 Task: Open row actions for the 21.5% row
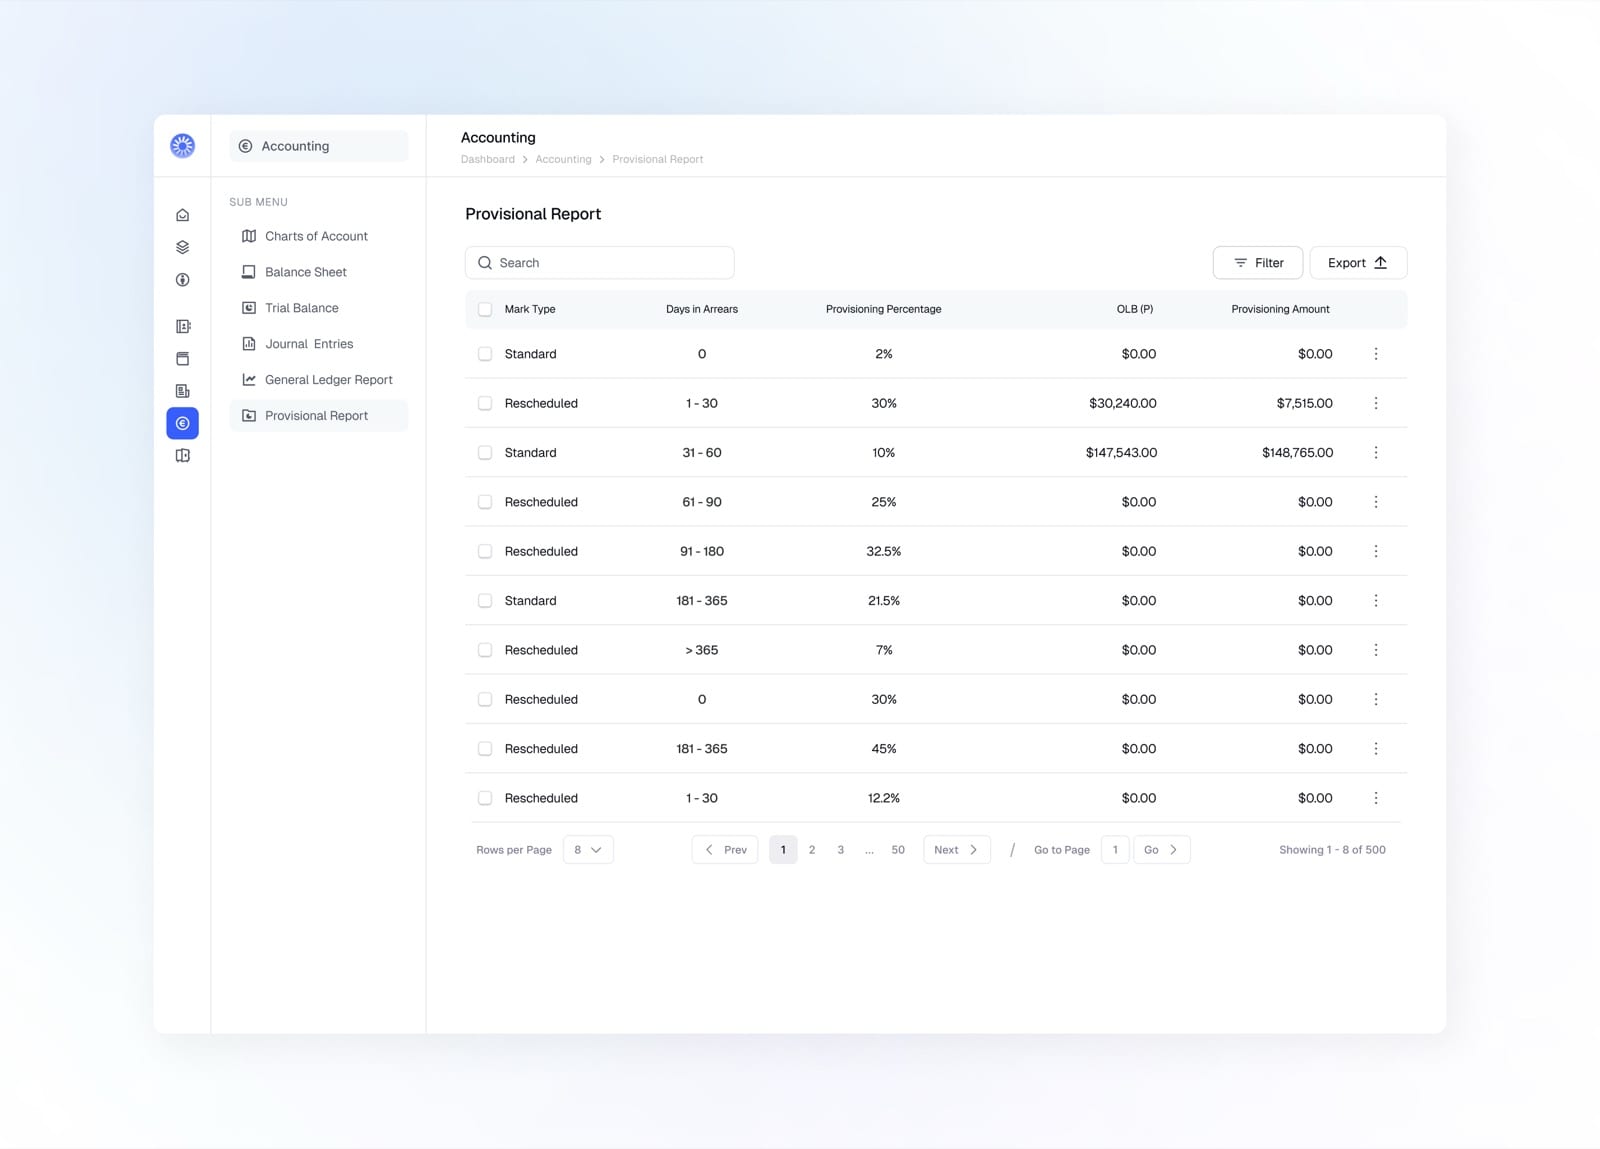click(1376, 601)
